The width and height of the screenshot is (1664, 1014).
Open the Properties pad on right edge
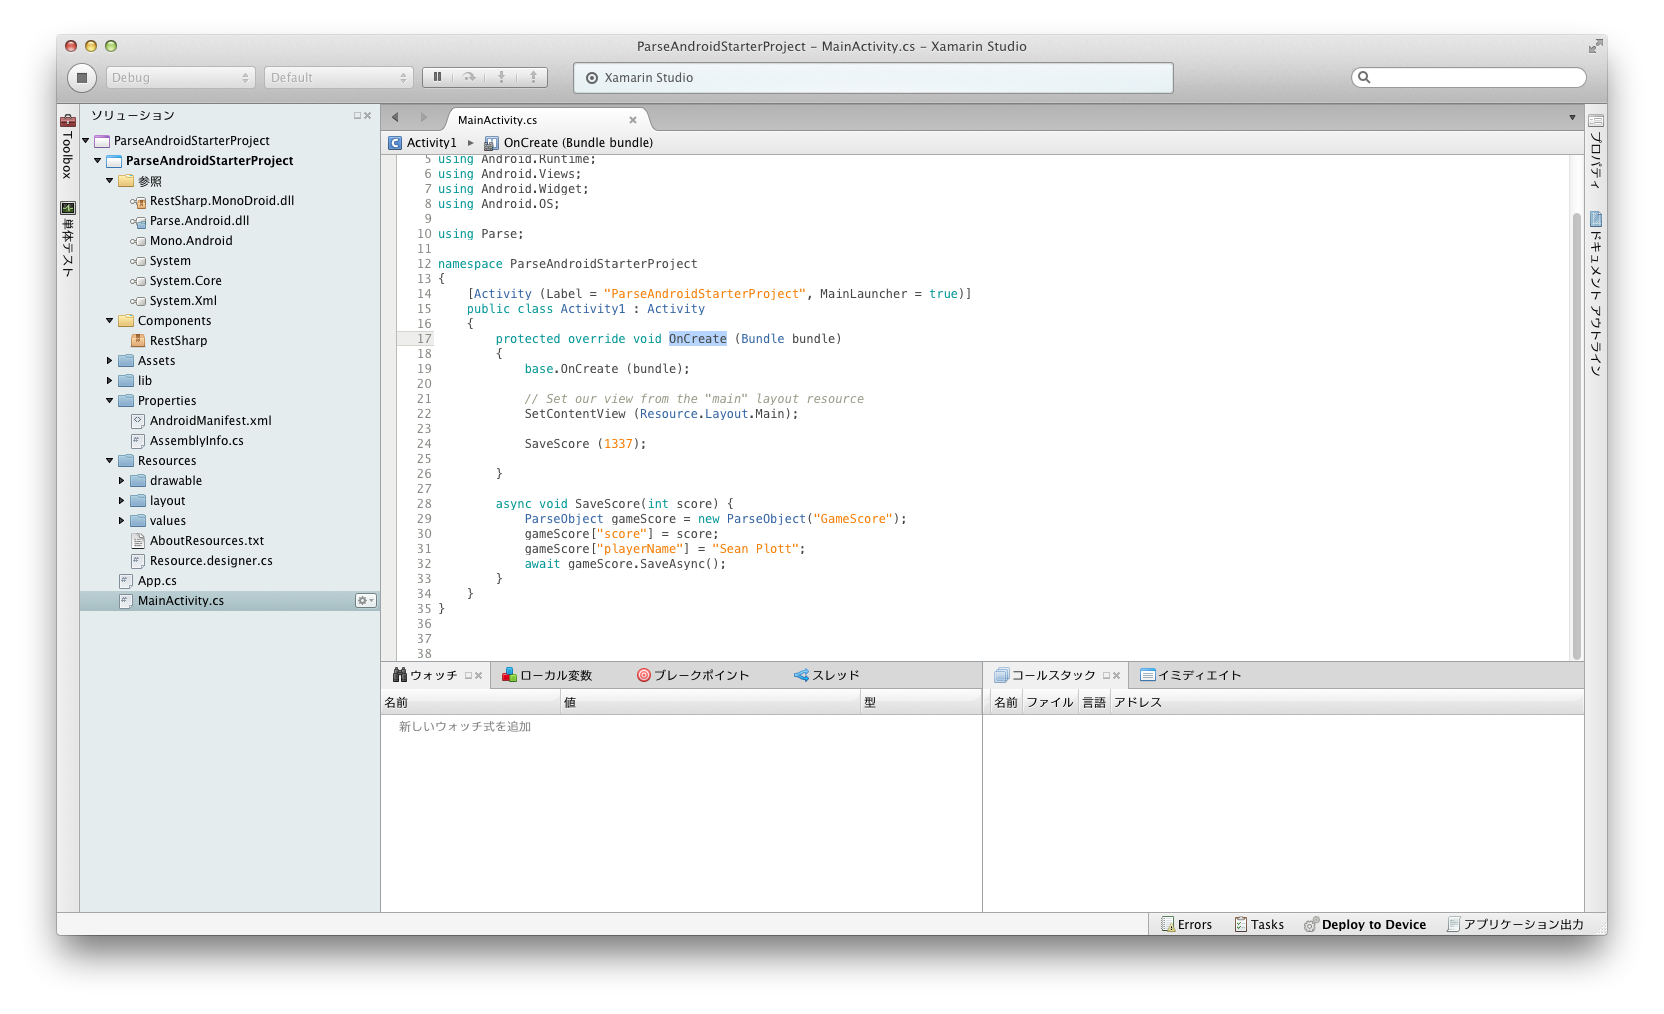point(1596,152)
